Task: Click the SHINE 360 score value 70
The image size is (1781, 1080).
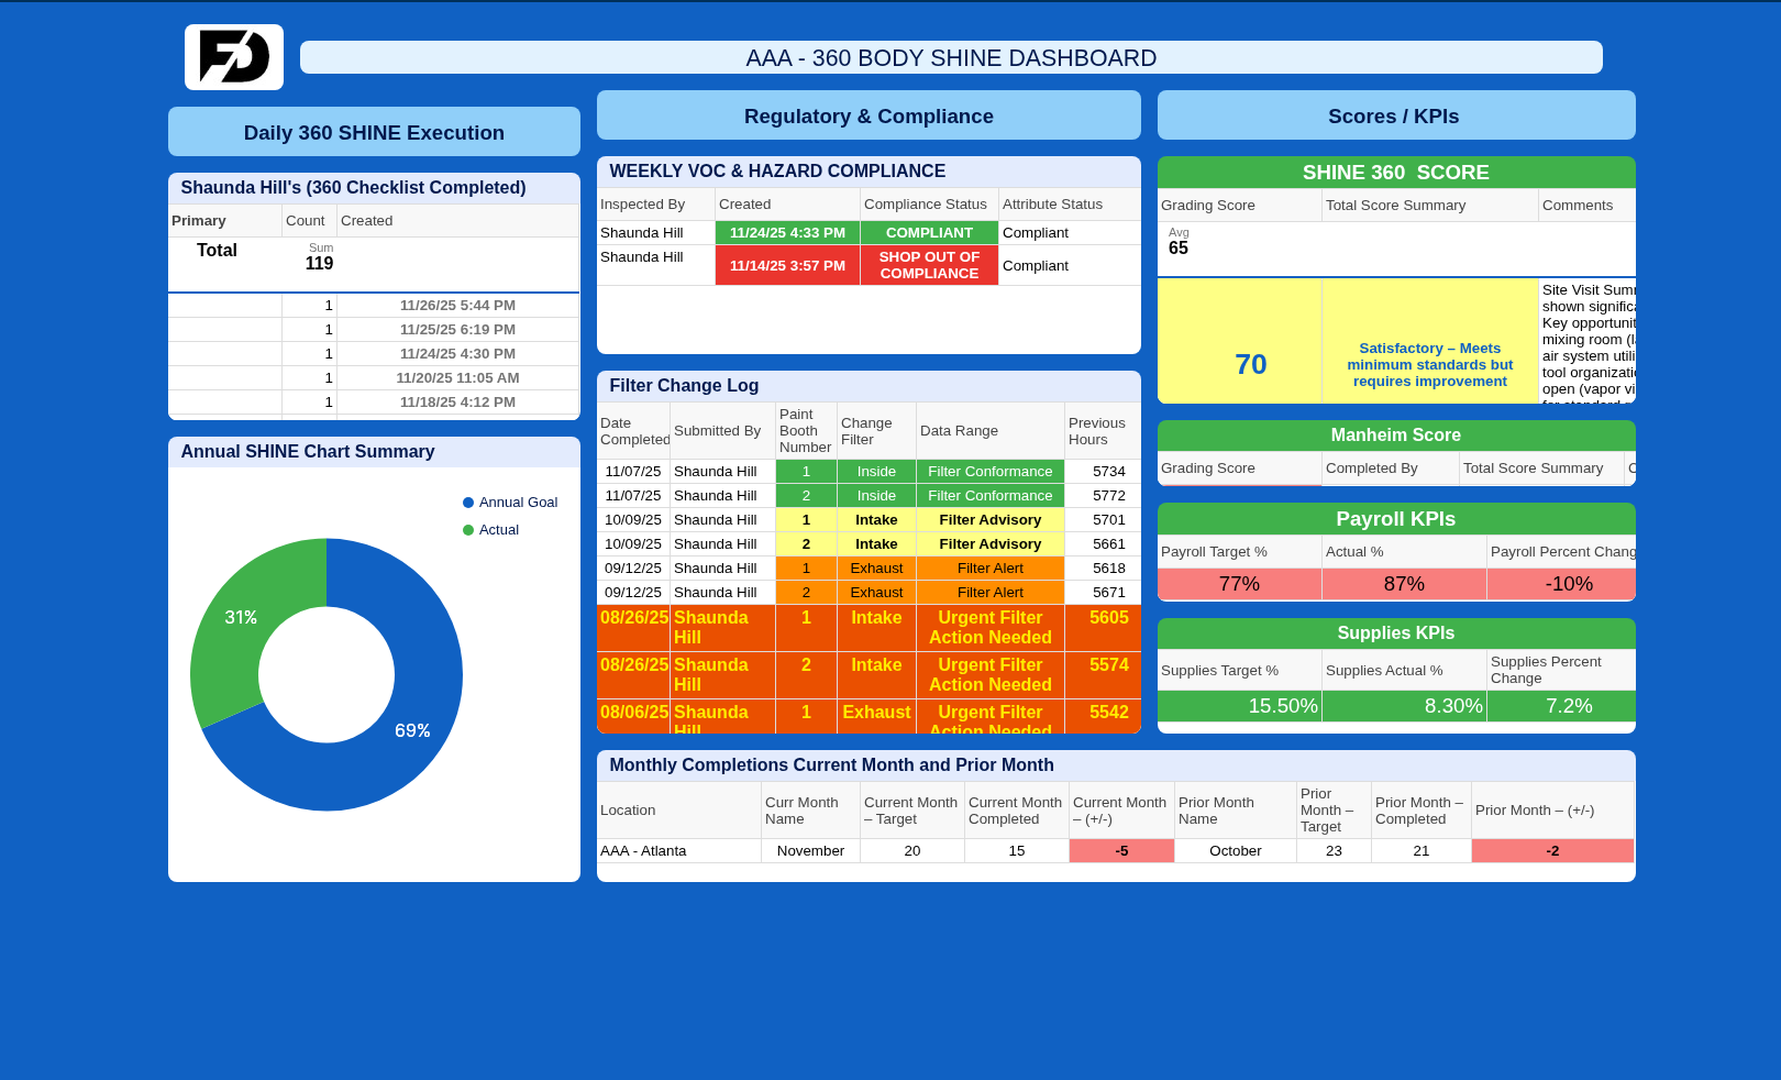Action: [x=1250, y=364]
